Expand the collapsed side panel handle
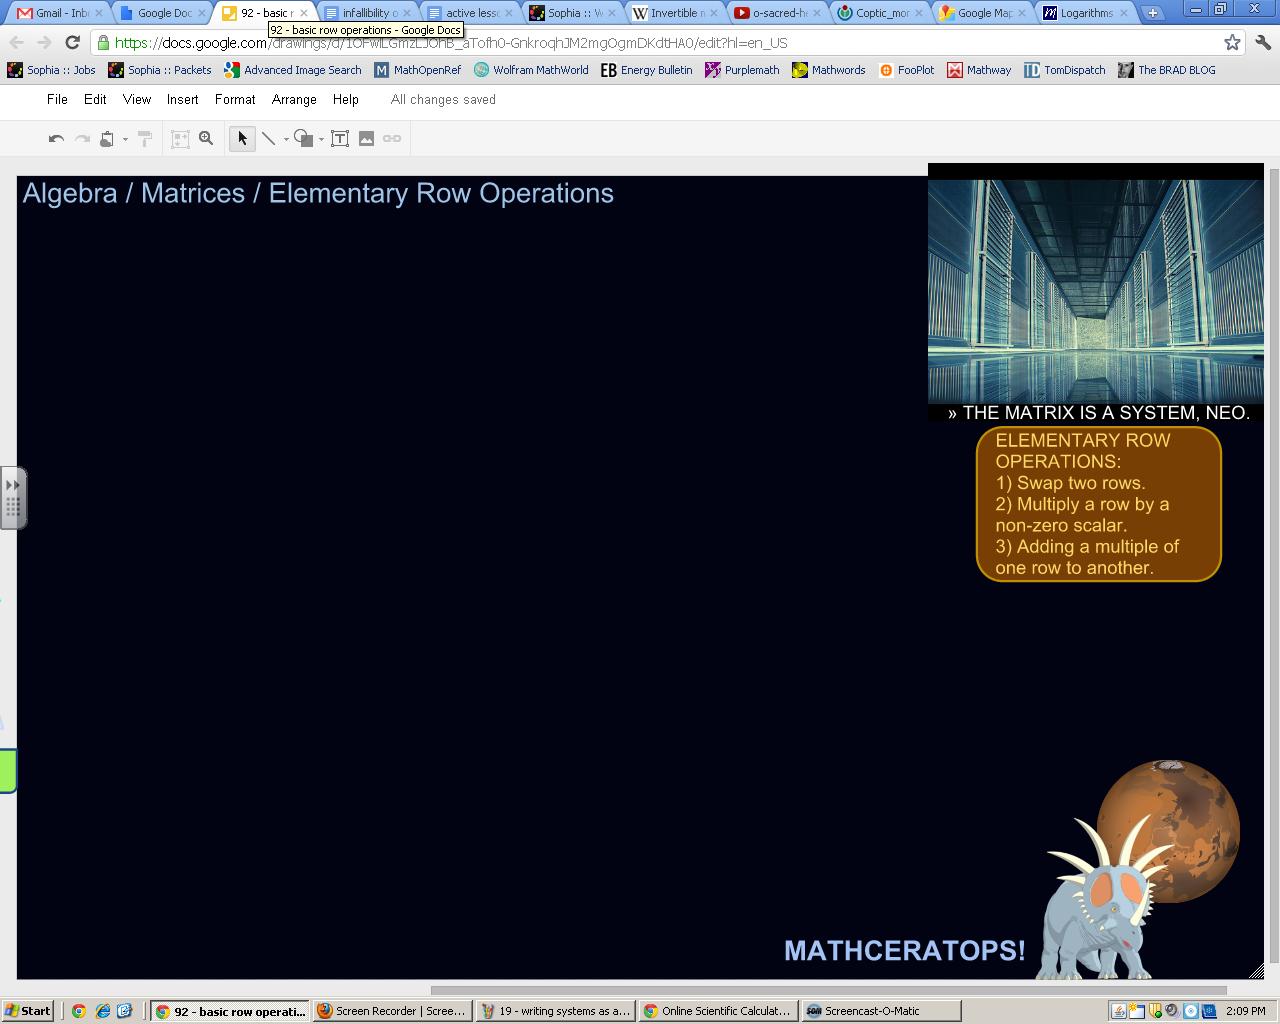The height and width of the screenshot is (1024, 1280). pos(13,497)
